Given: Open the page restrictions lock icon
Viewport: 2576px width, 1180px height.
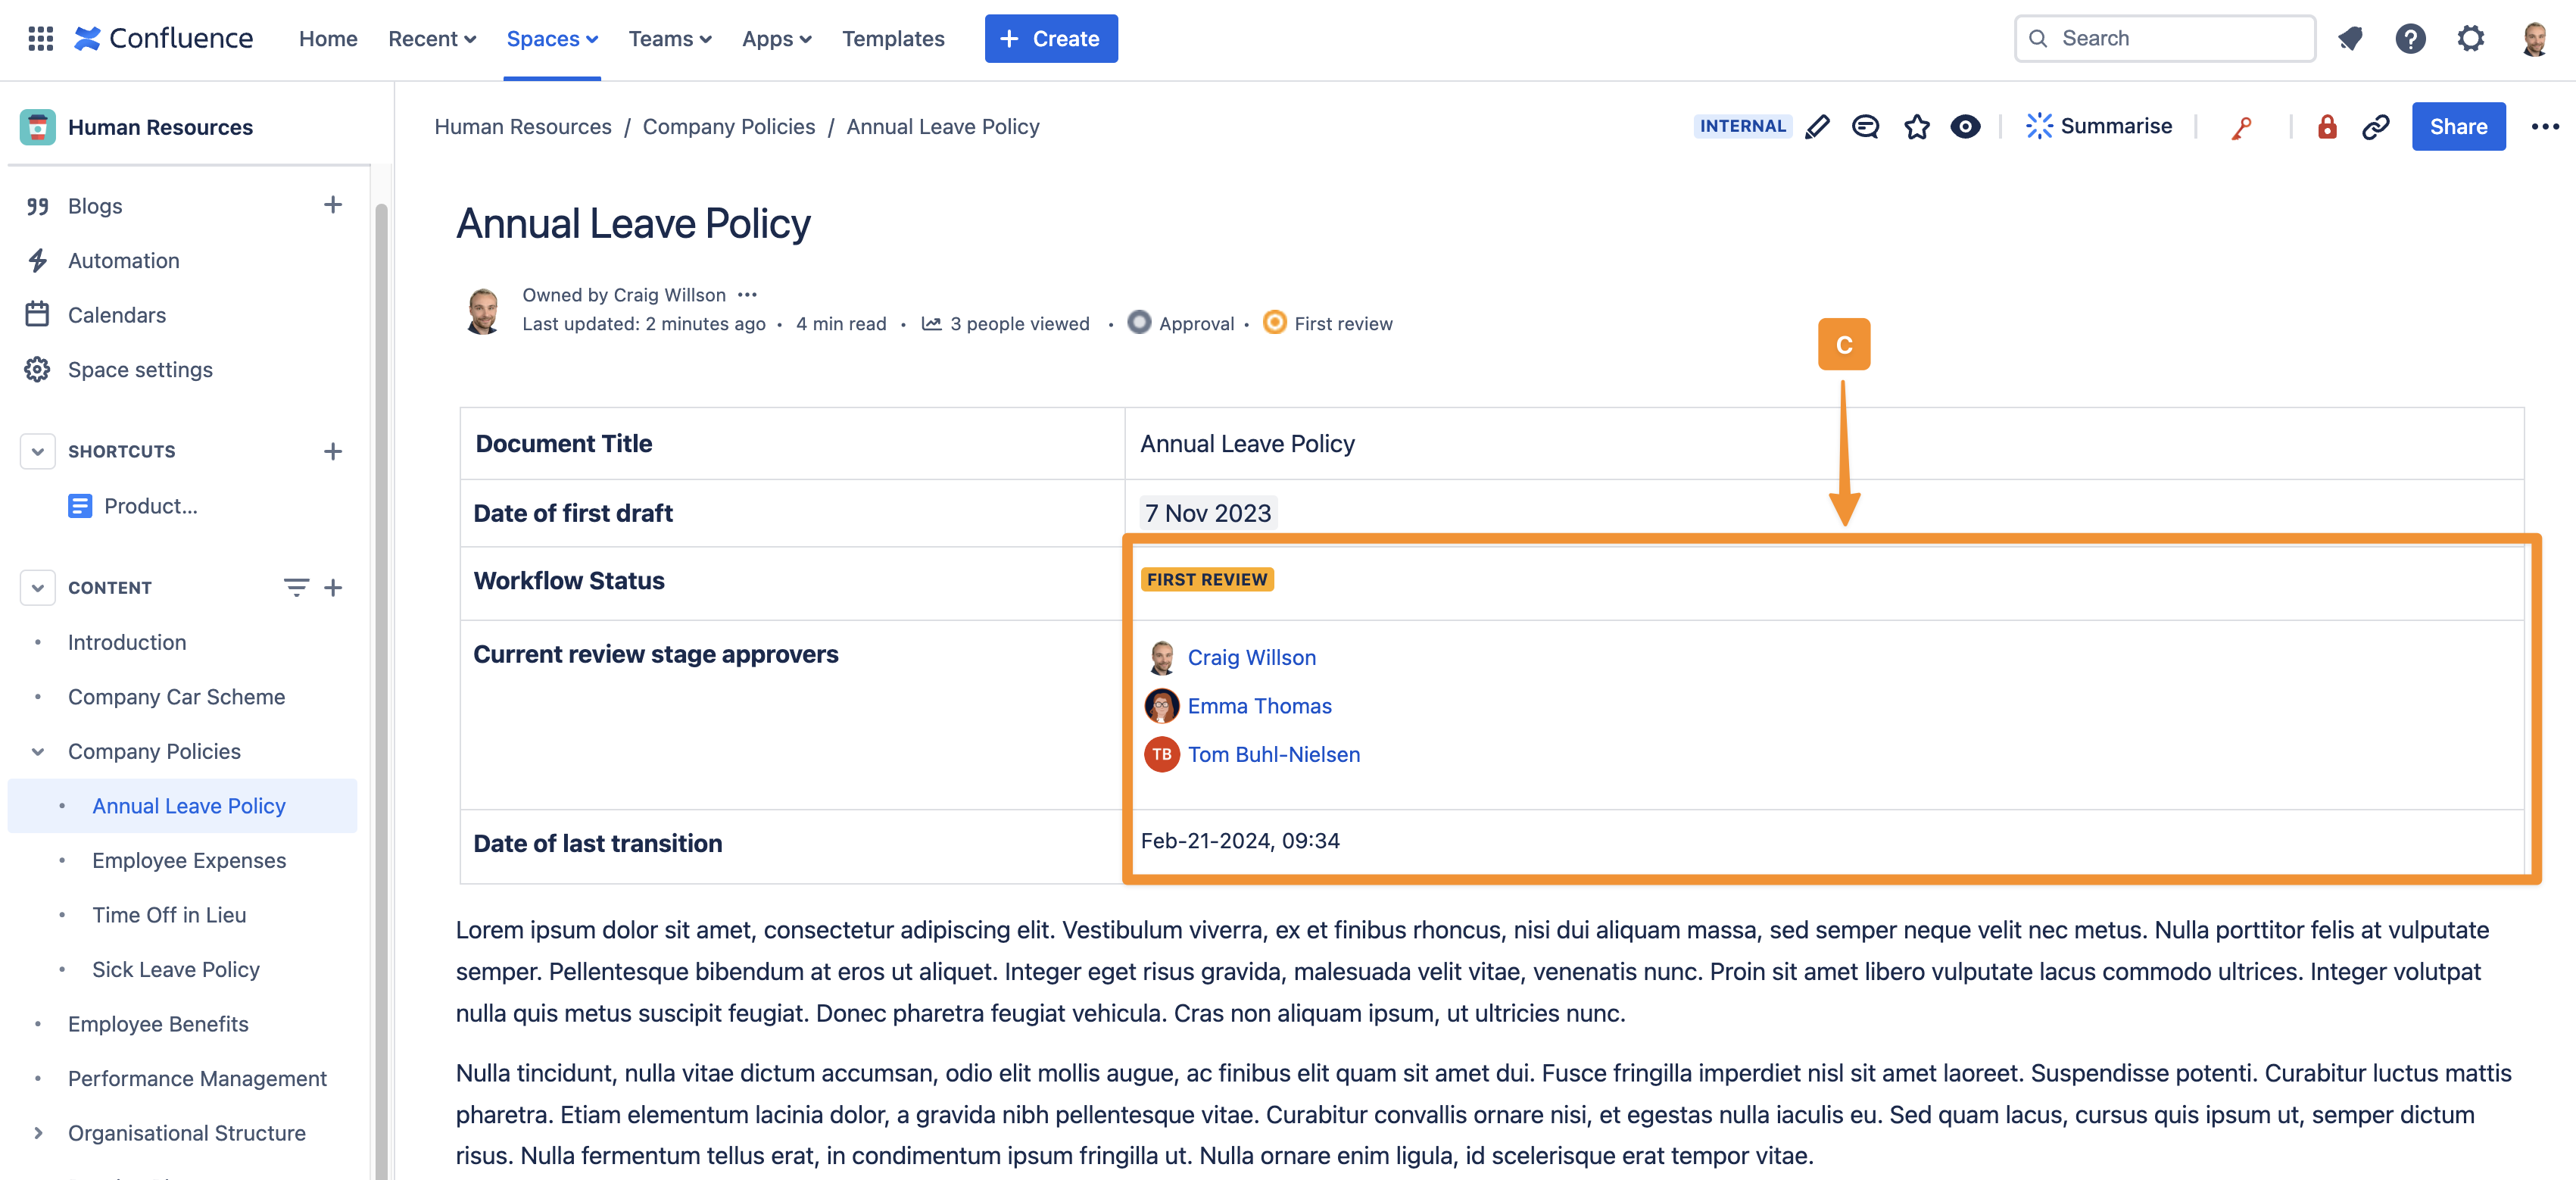Looking at the screenshot, I should coord(2327,127).
